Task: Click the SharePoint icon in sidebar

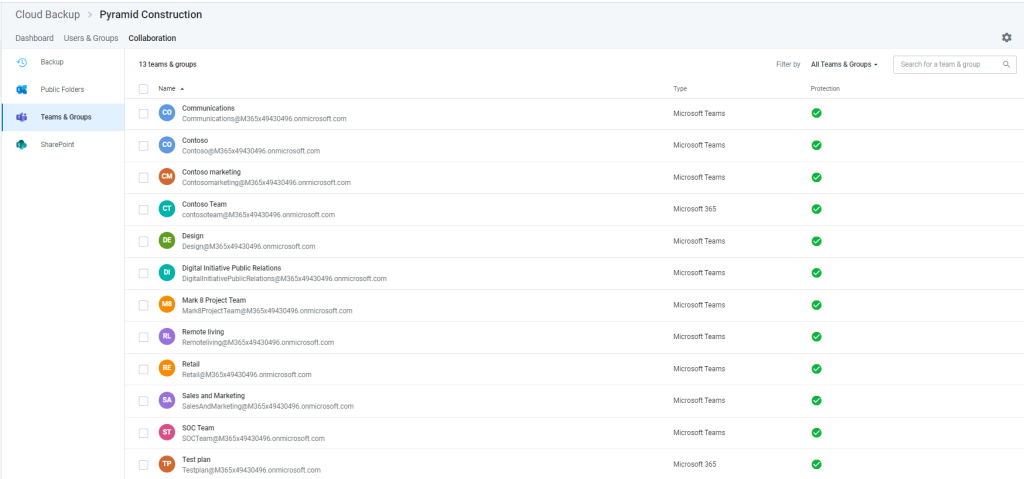Action: point(22,144)
